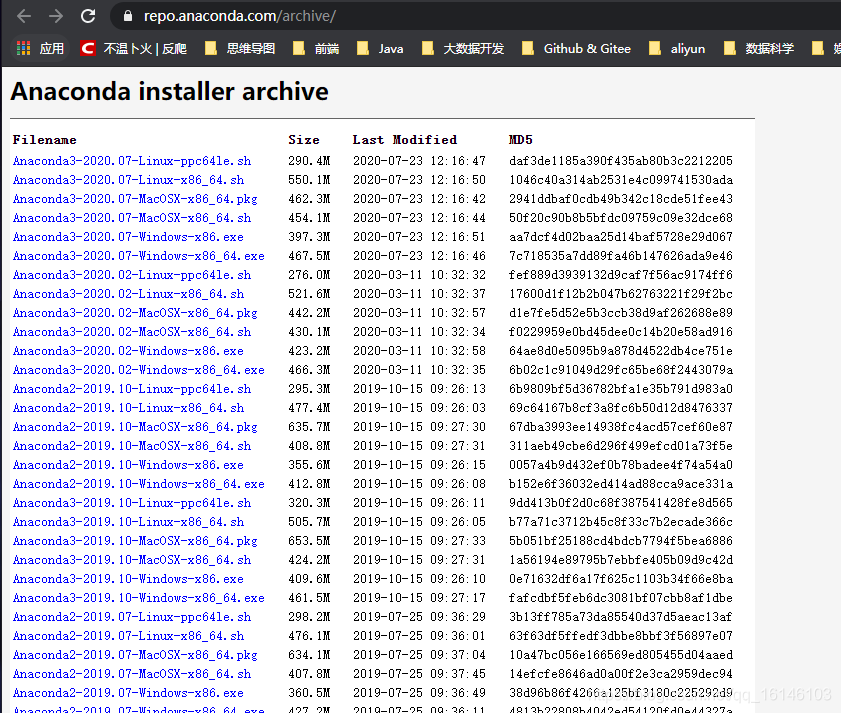
Task: Click MD5 hash 1046c40a314ab2531e4c099741530ada
Action: click(x=621, y=180)
